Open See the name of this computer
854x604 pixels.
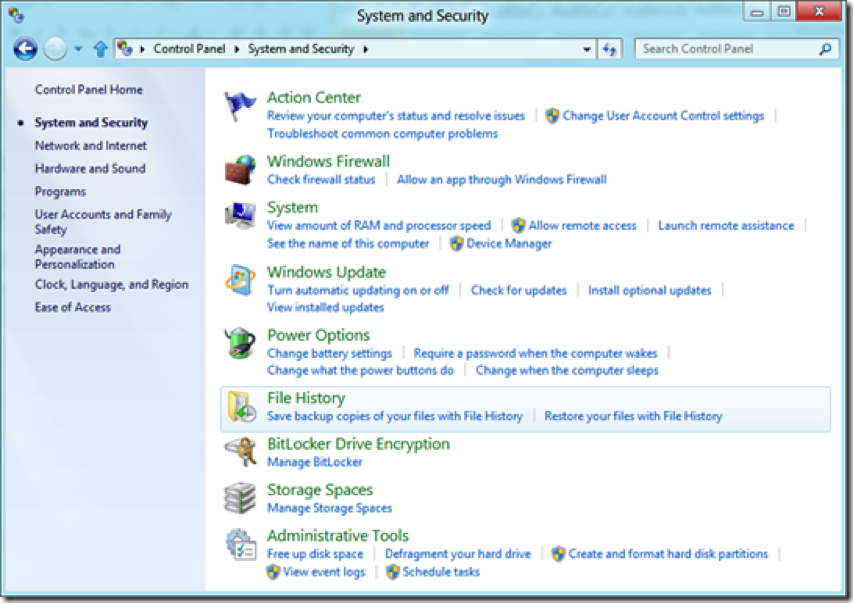[x=348, y=243]
